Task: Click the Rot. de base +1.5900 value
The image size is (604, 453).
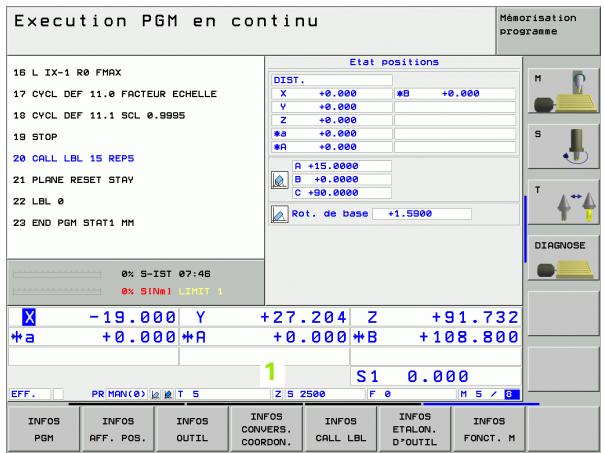Action: point(422,214)
